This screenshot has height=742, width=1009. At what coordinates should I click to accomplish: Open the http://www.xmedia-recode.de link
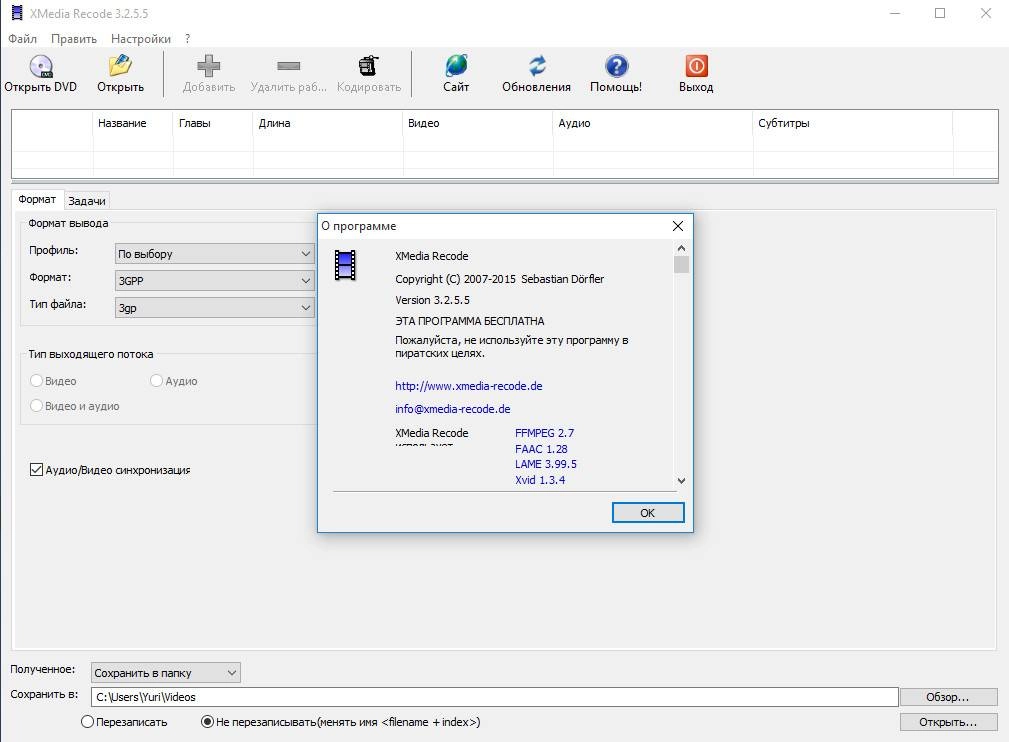468,386
